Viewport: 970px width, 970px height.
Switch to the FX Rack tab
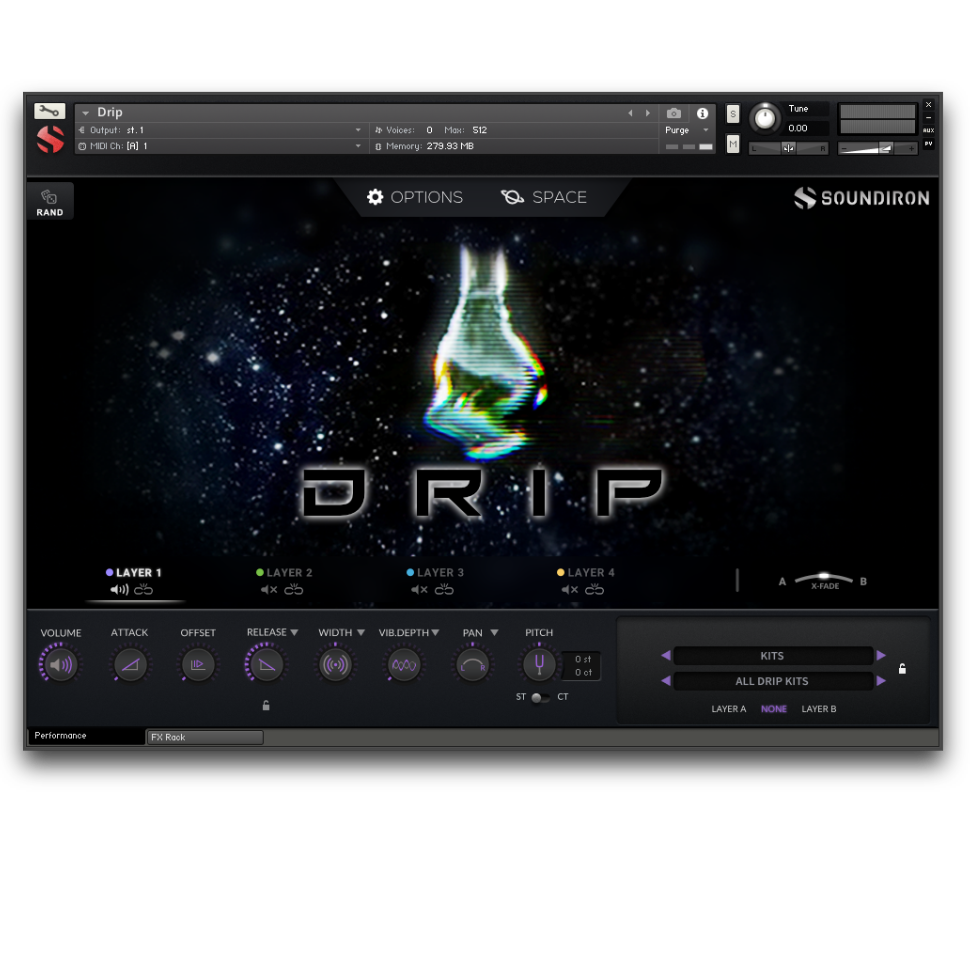point(205,737)
